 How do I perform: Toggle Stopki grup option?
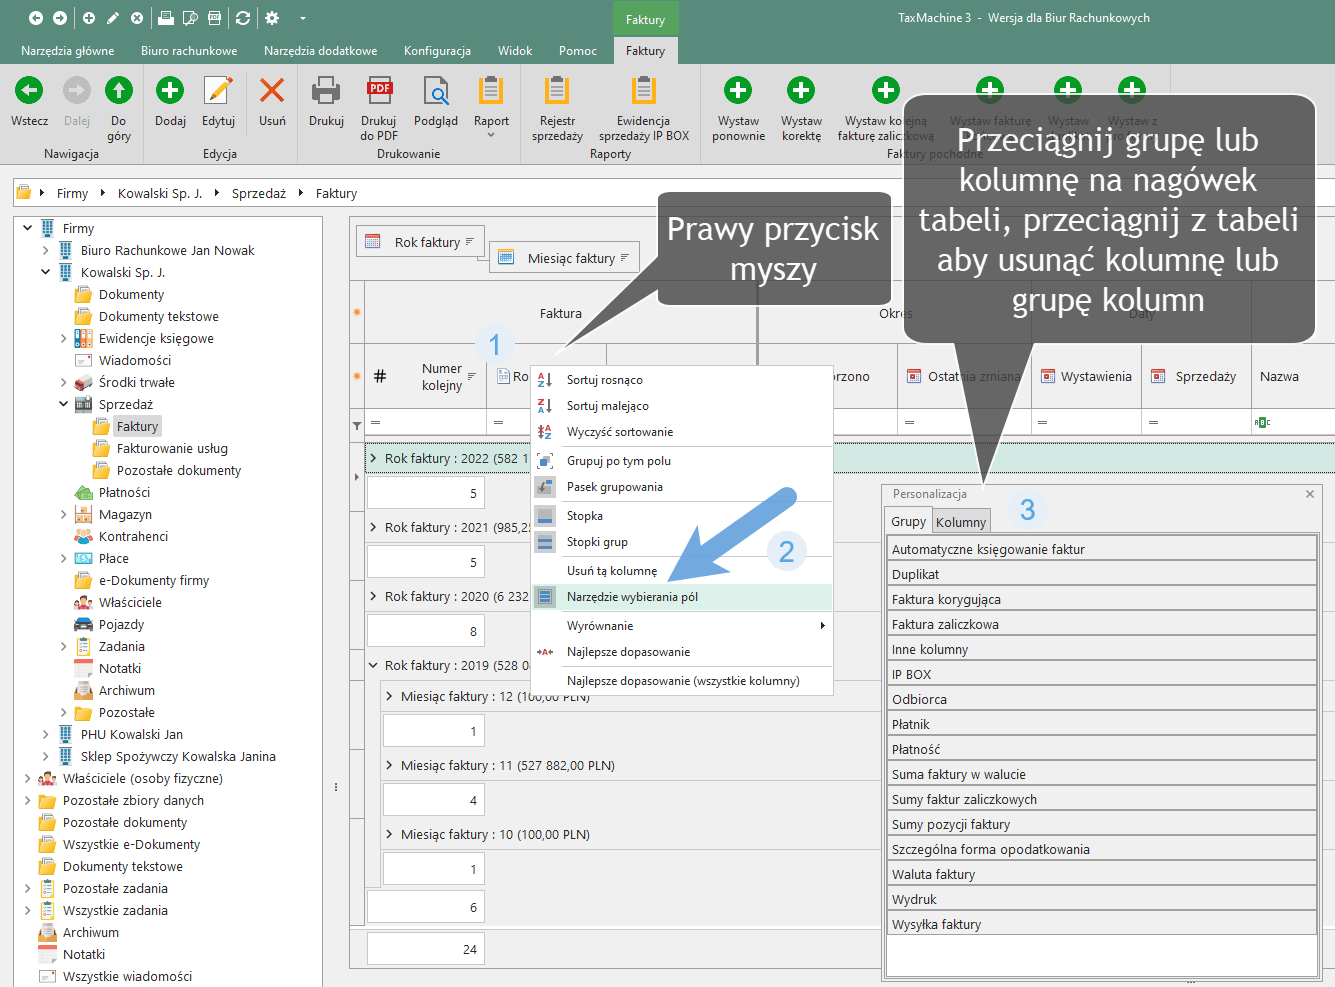click(x=597, y=542)
